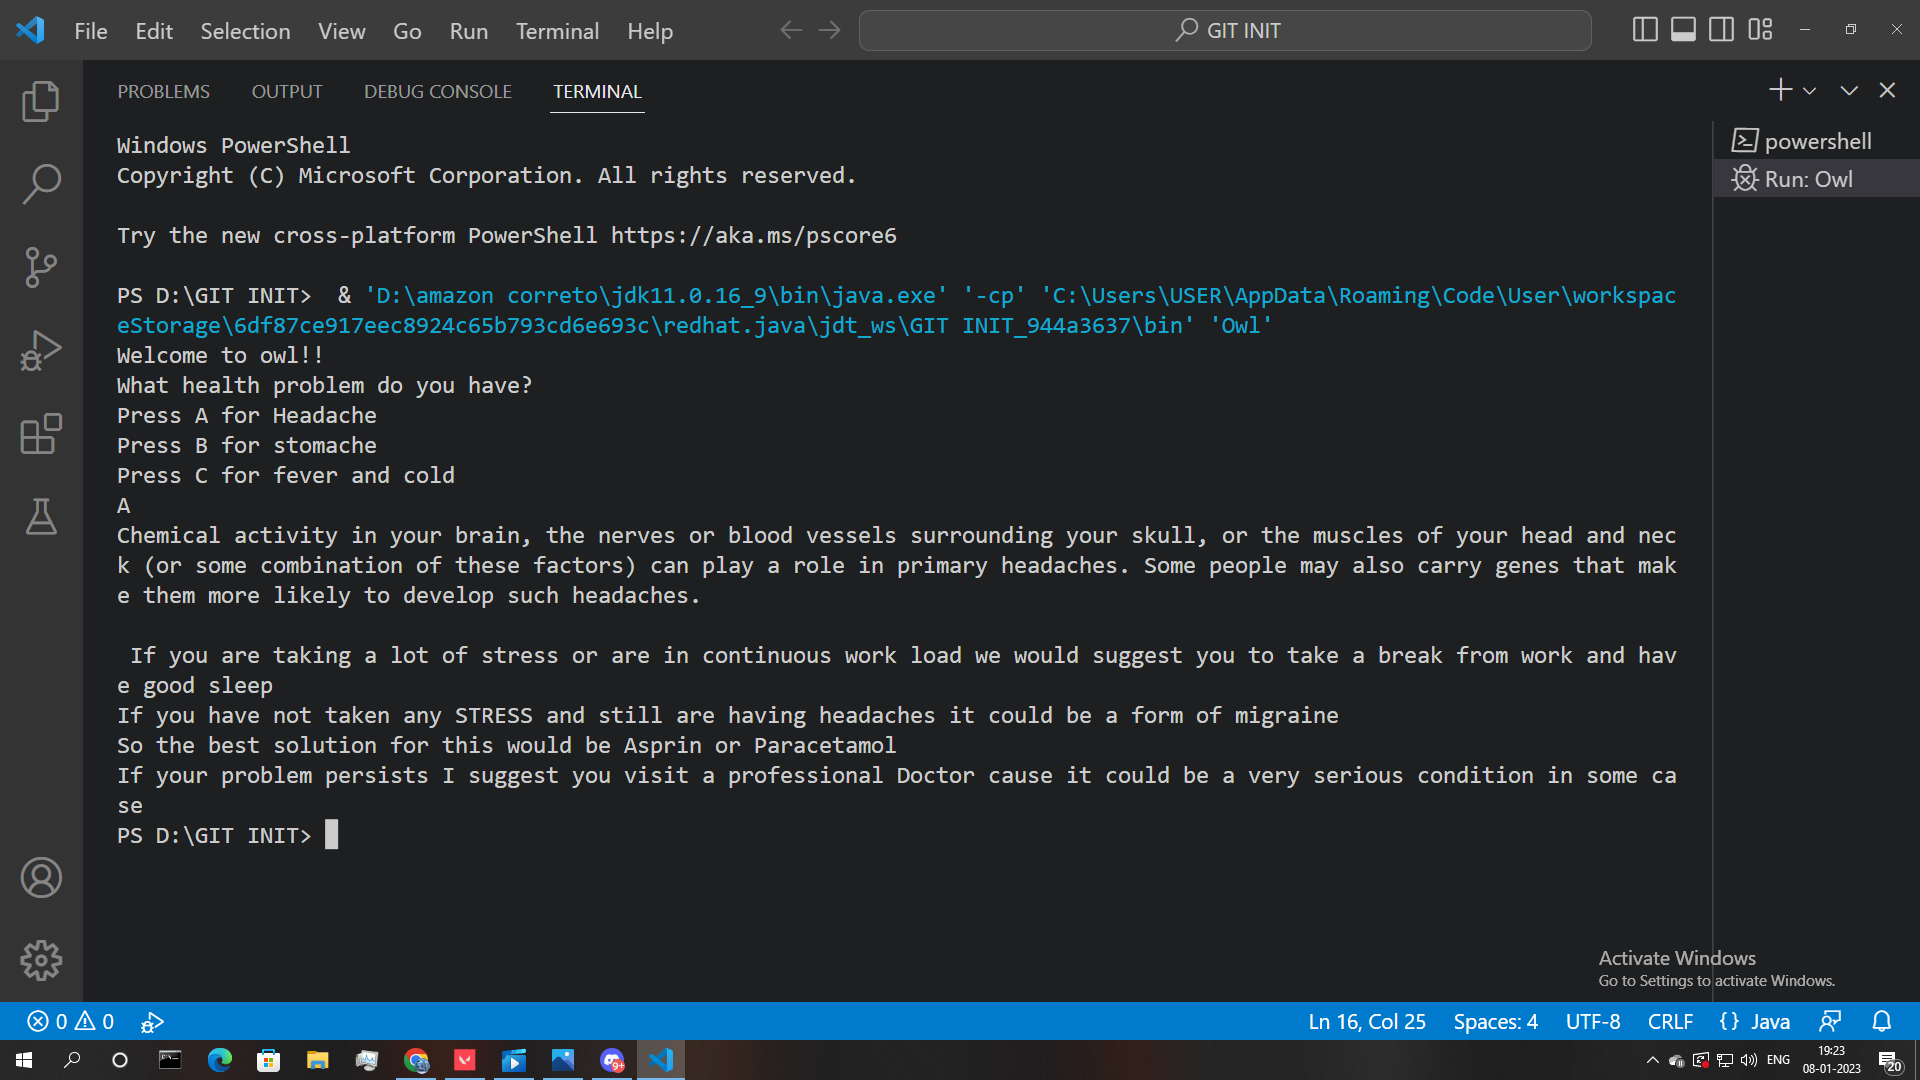Open the Manage gear settings
This screenshot has width=1920, height=1080.
click(41, 961)
